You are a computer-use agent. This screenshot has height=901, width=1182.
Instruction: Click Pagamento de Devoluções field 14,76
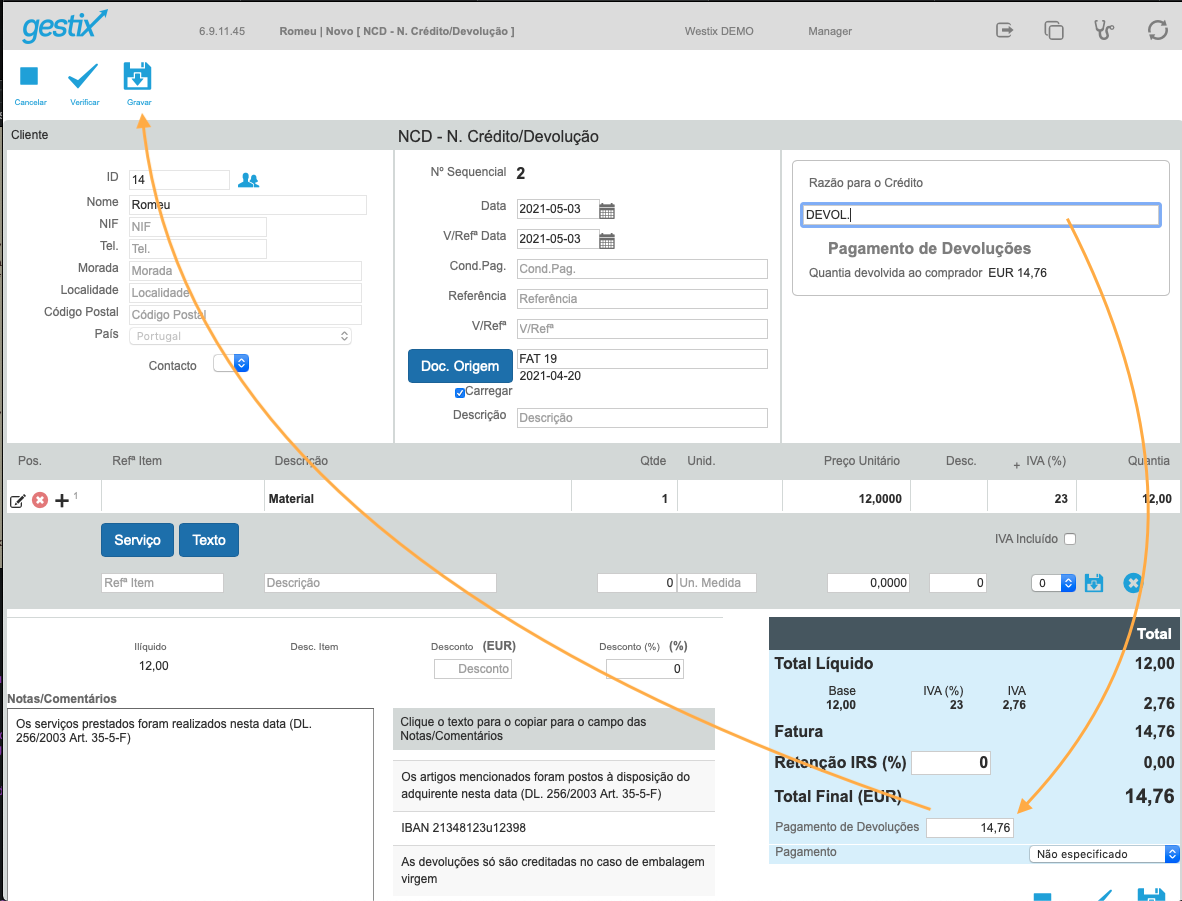click(x=969, y=827)
